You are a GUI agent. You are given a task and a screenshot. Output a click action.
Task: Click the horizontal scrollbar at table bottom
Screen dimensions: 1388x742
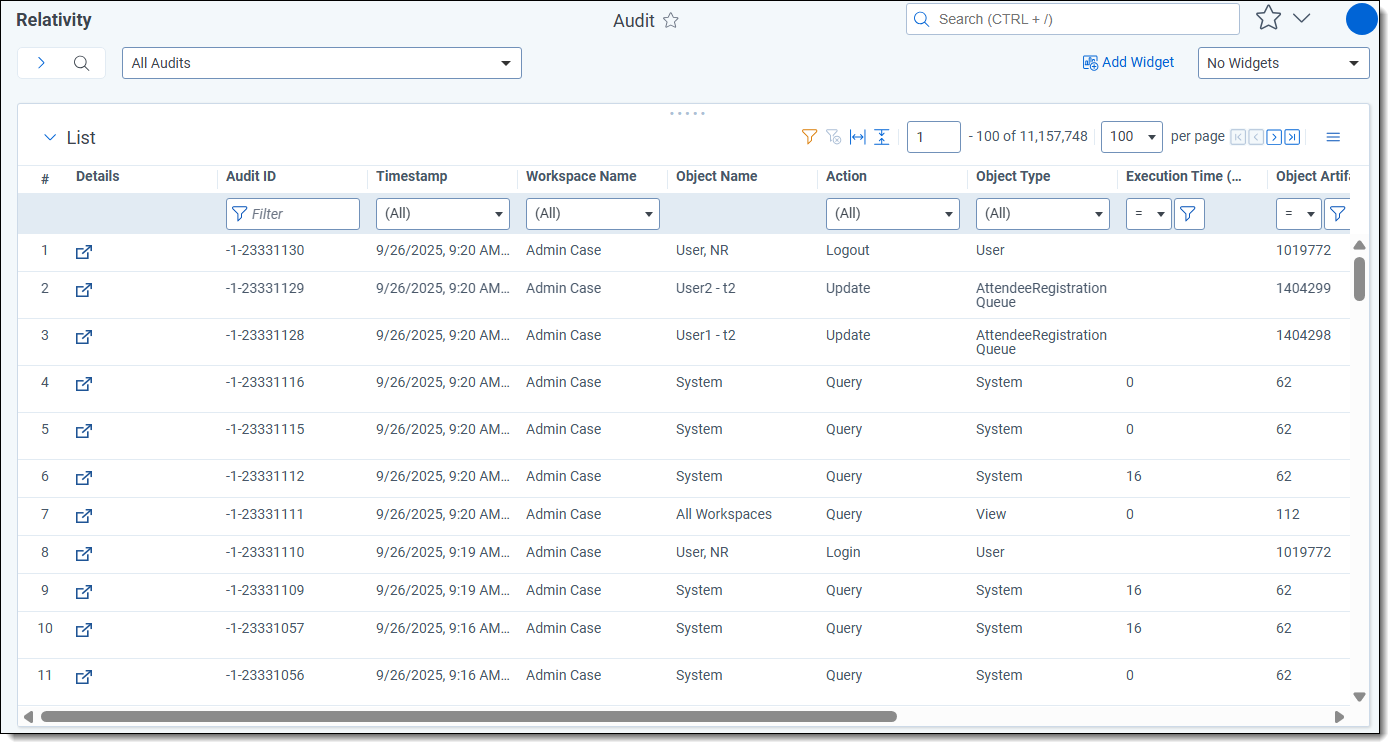click(468, 716)
